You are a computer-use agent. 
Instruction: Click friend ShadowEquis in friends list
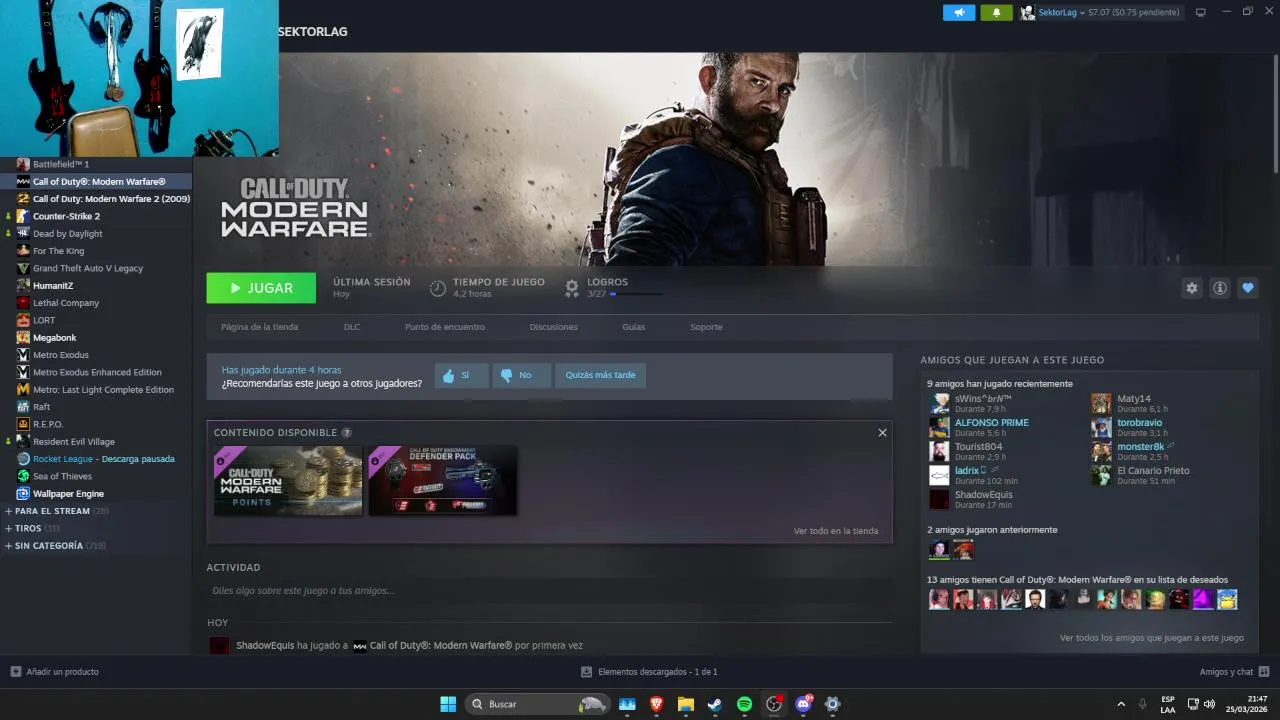[983, 495]
